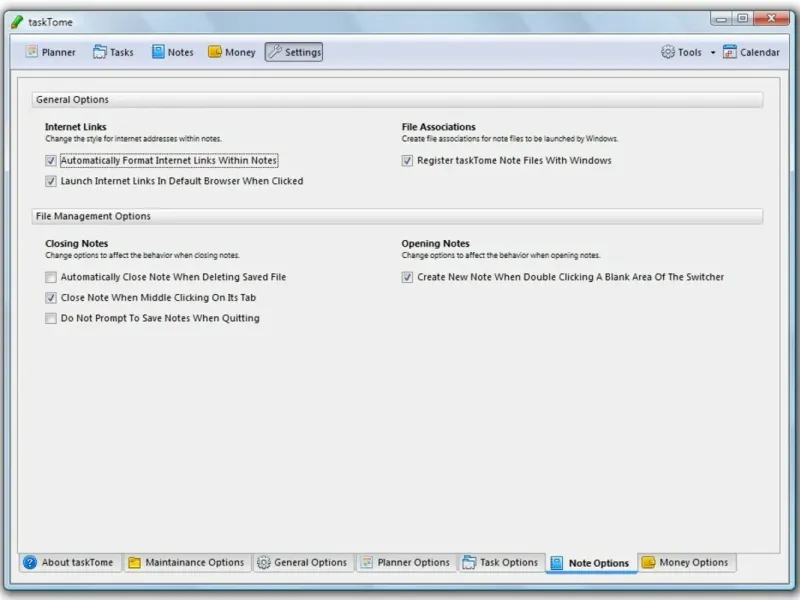
Task: Click the Note Options book icon
Action: [x=557, y=563]
